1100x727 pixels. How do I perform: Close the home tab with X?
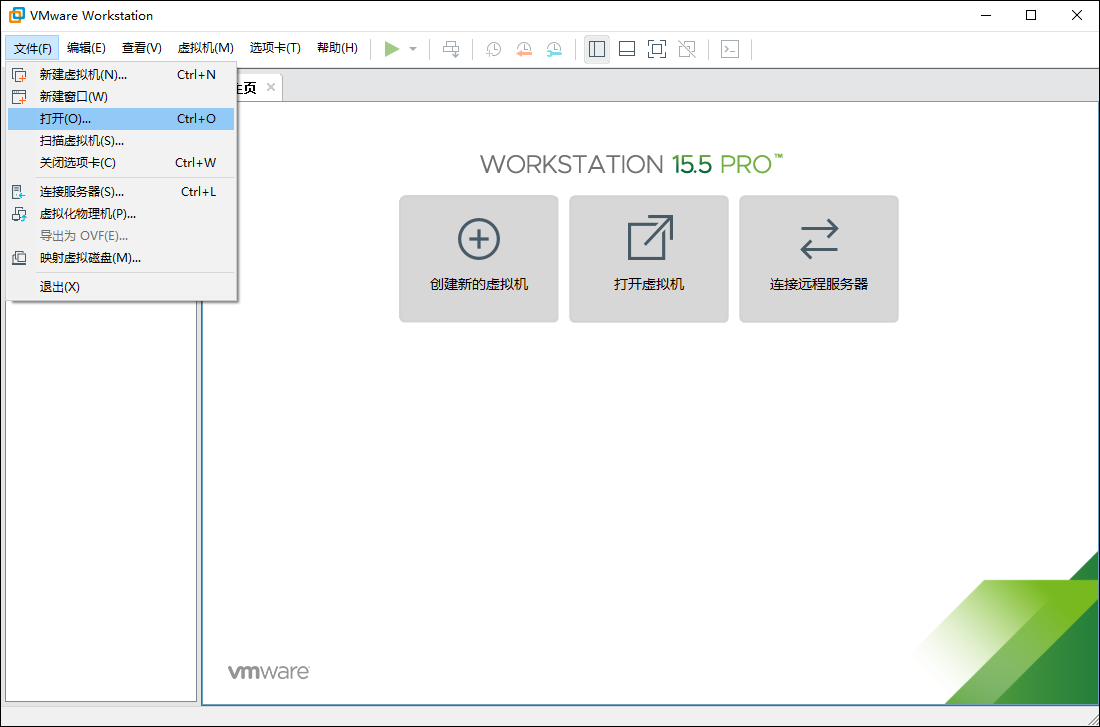pyautogui.click(x=271, y=88)
